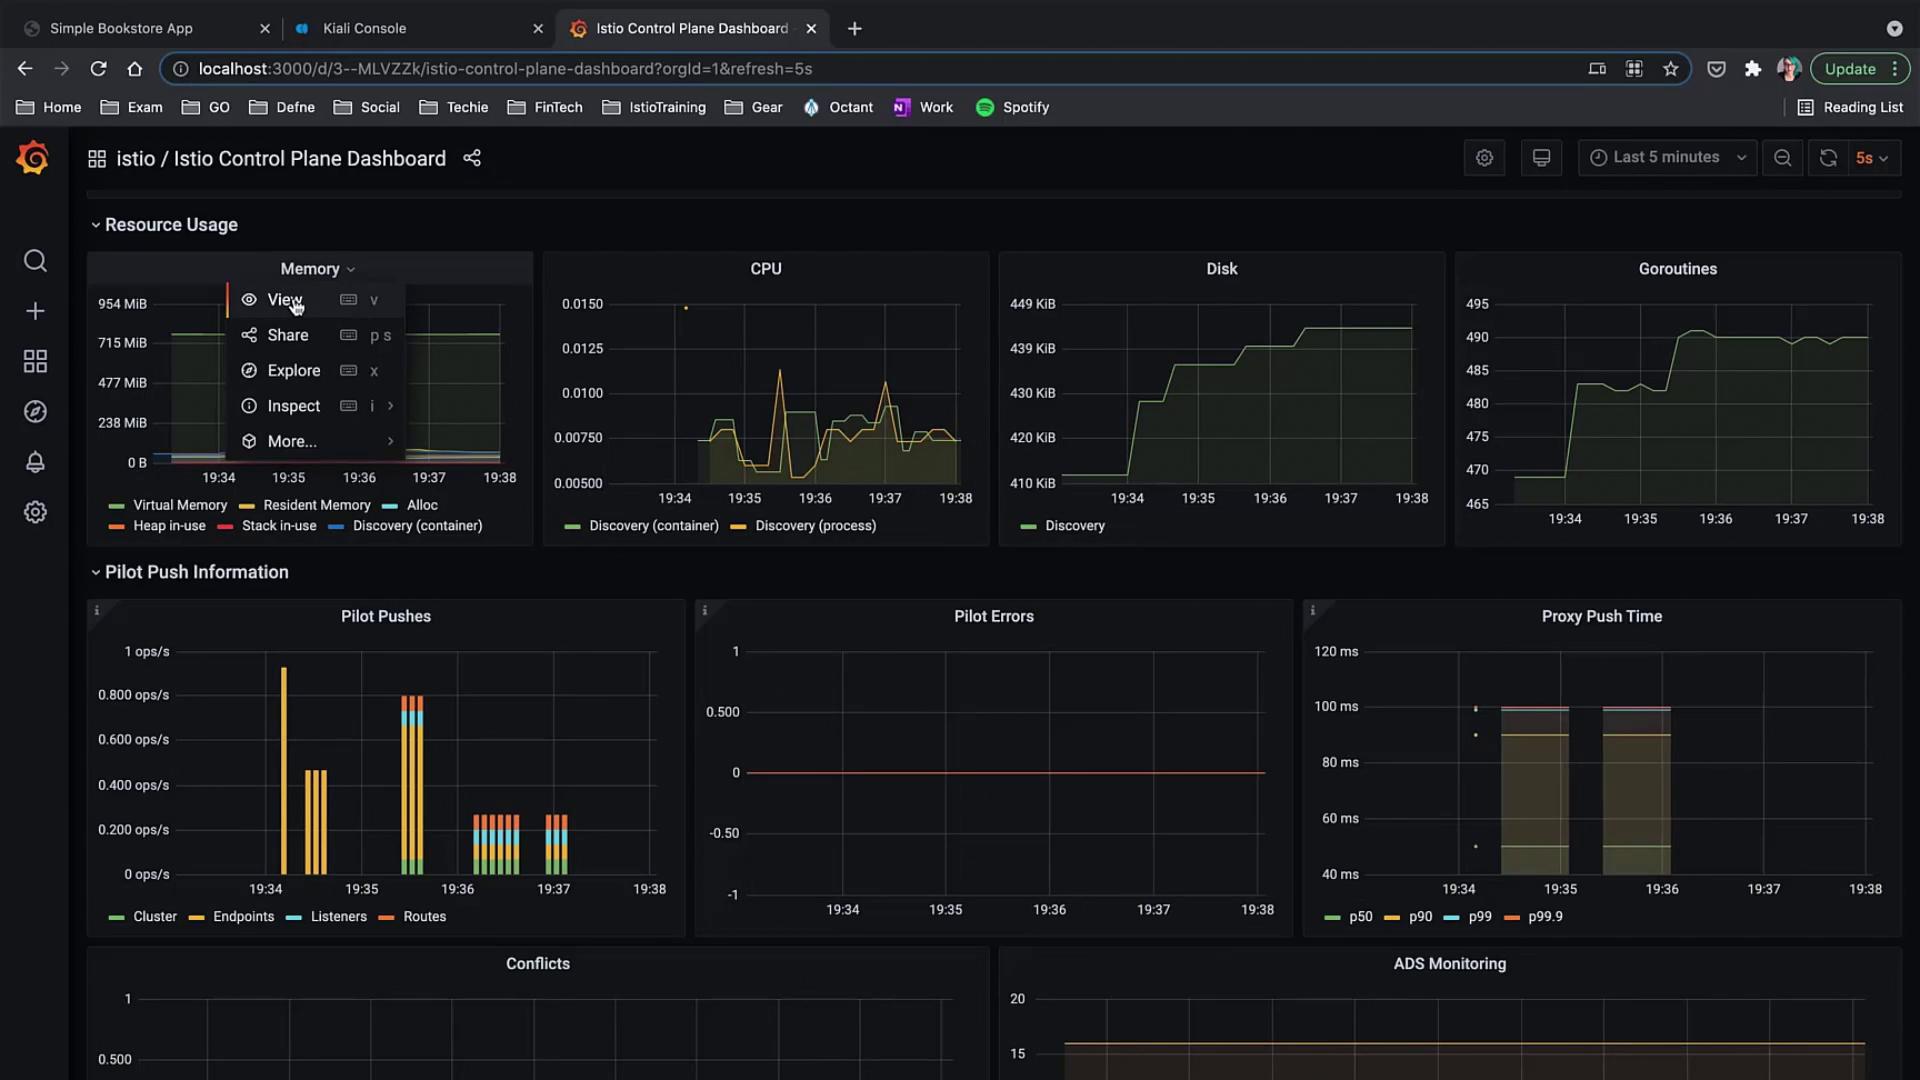Click the Create plus icon in sidebar
This screenshot has height=1080, width=1920.
point(35,311)
